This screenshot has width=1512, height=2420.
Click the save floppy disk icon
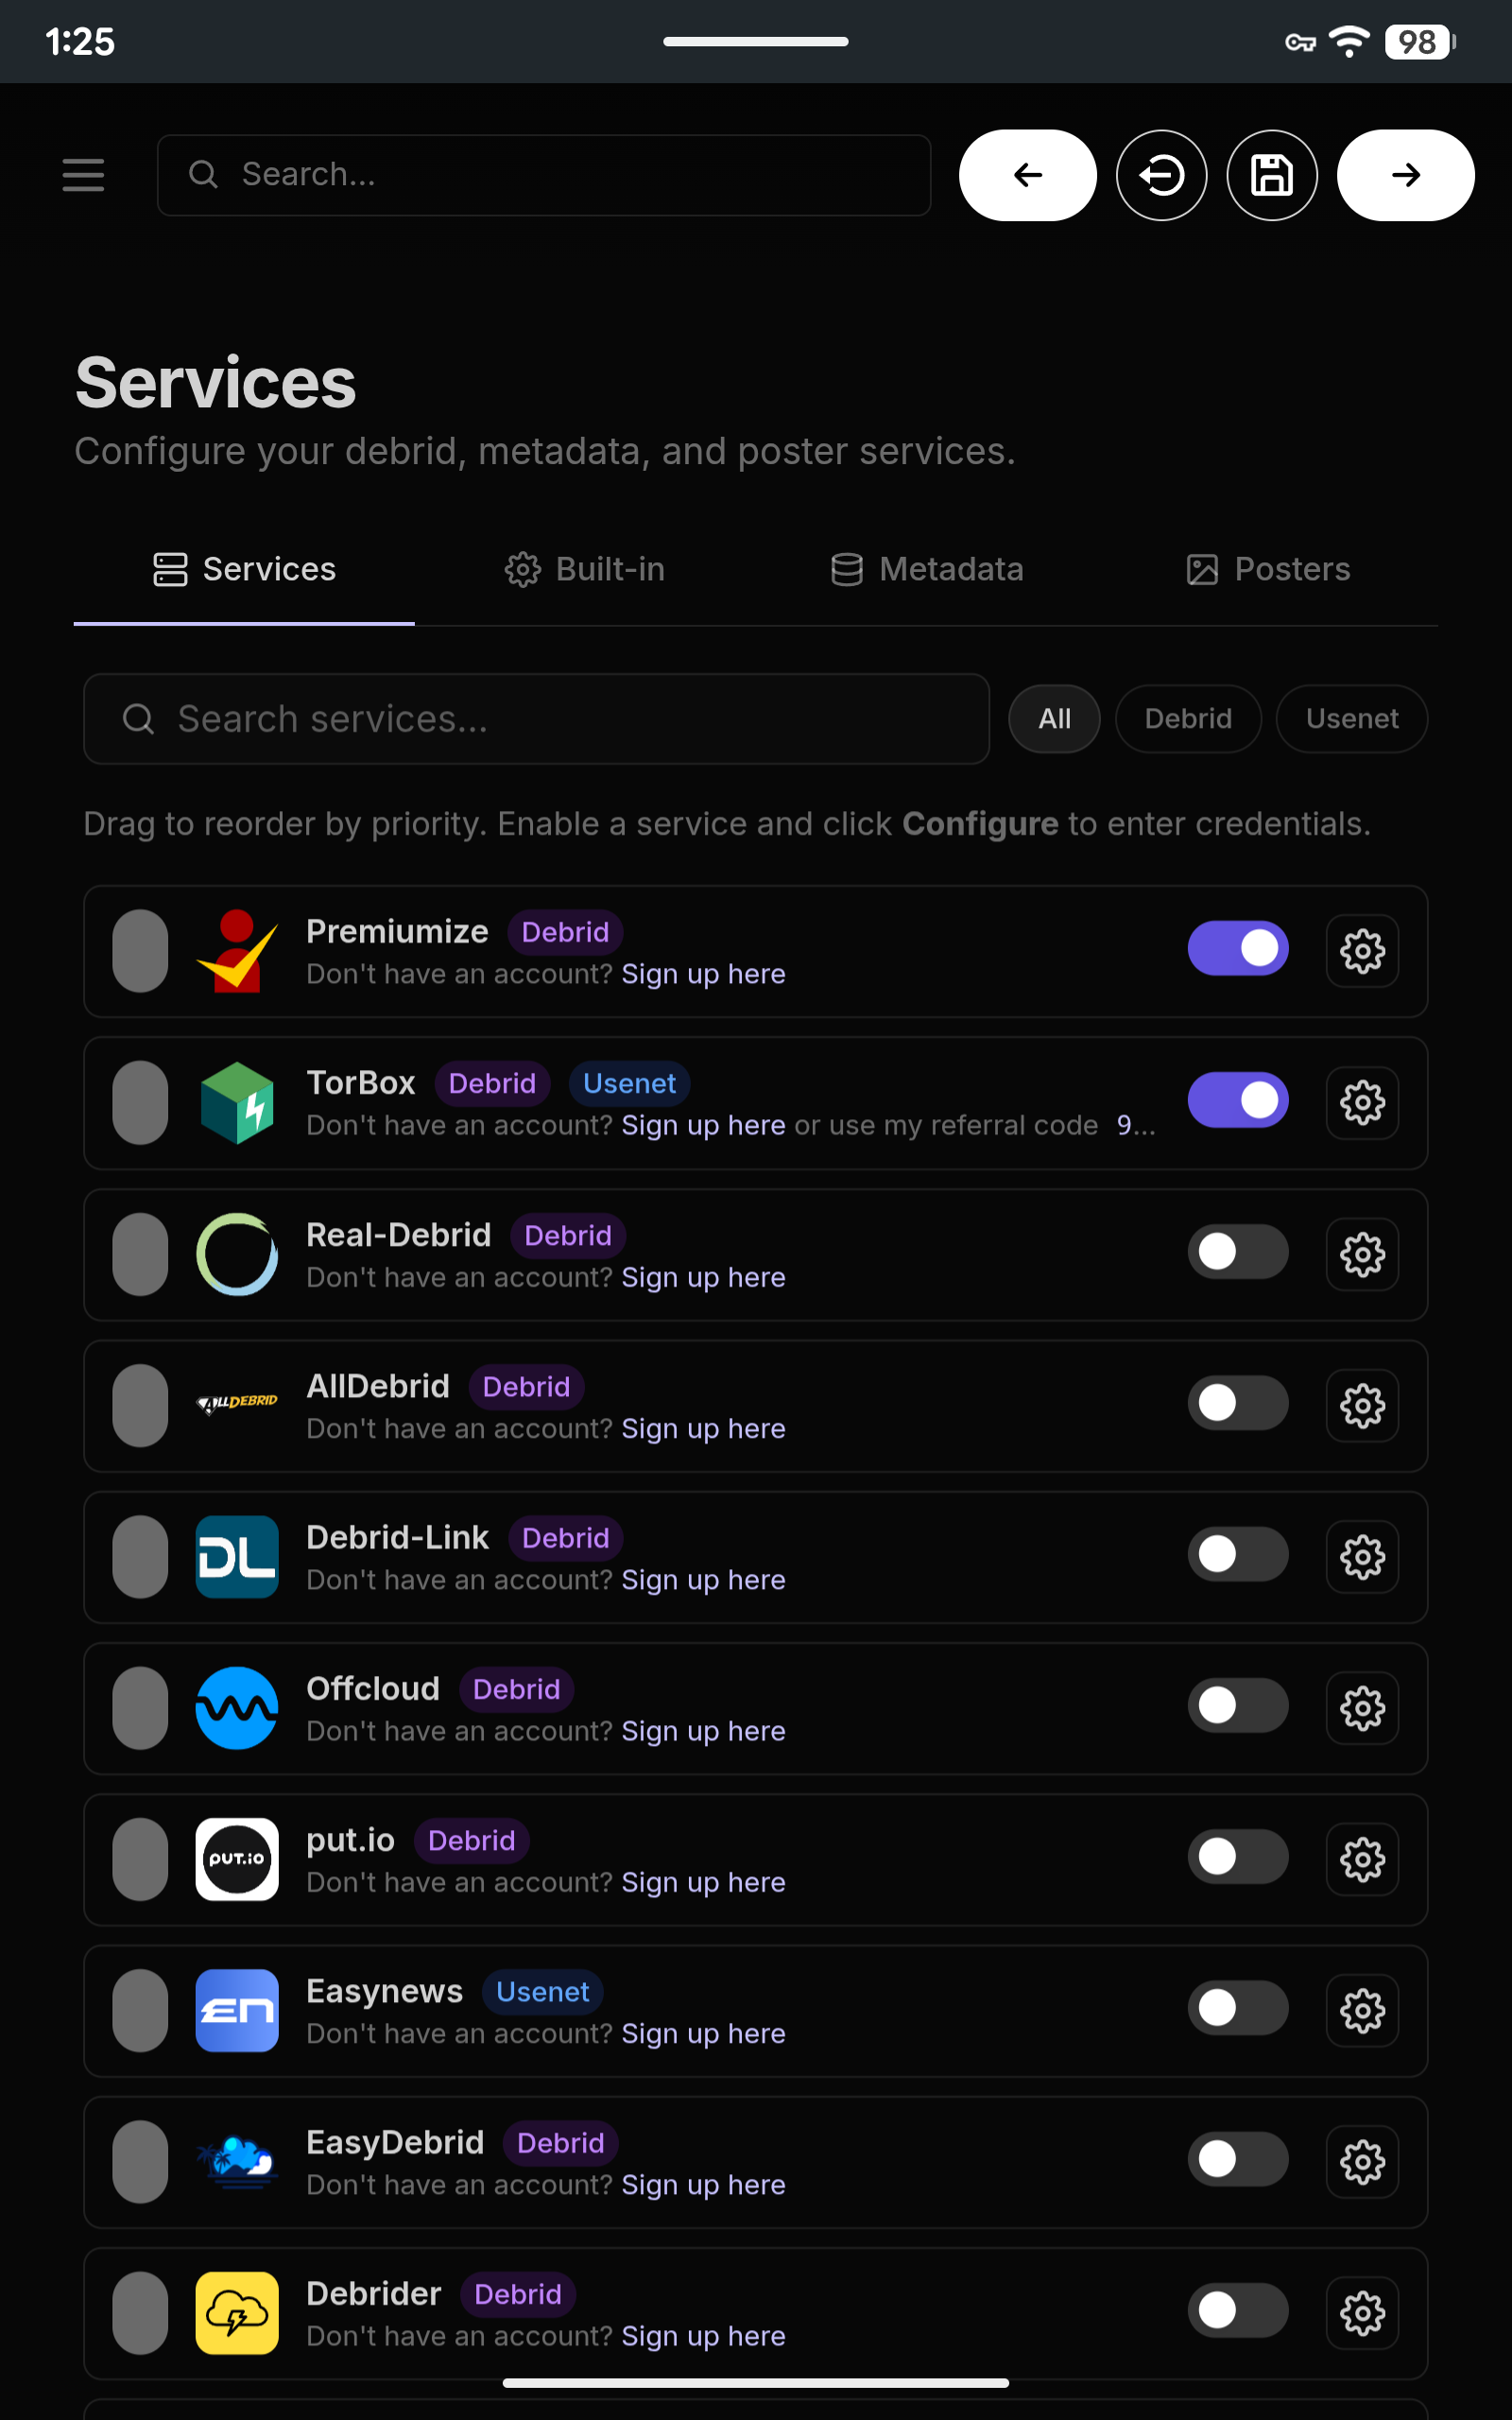1272,175
